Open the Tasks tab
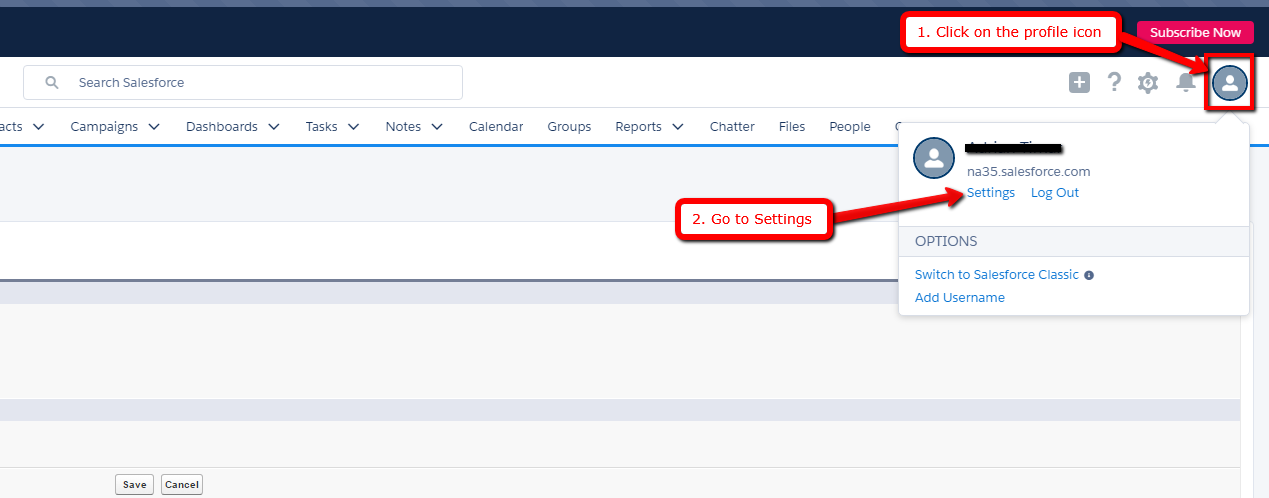This screenshot has width=1269, height=498. pyautogui.click(x=322, y=127)
